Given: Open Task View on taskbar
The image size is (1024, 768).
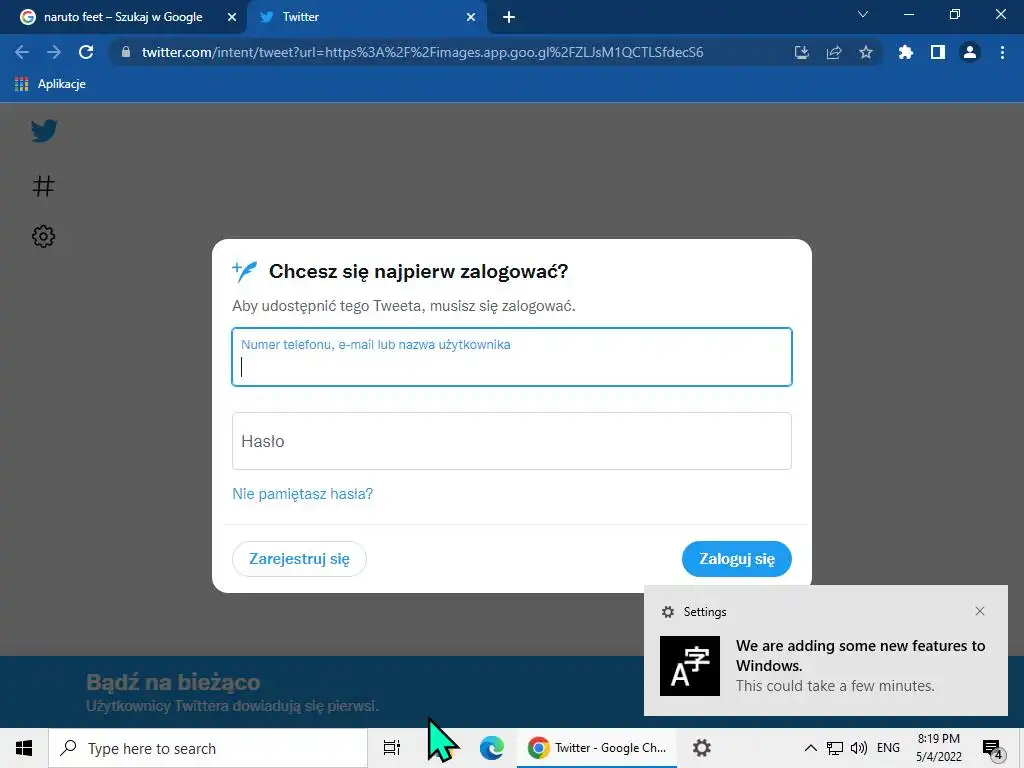Looking at the screenshot, I should pyautogui.click(x=392, y=748).
